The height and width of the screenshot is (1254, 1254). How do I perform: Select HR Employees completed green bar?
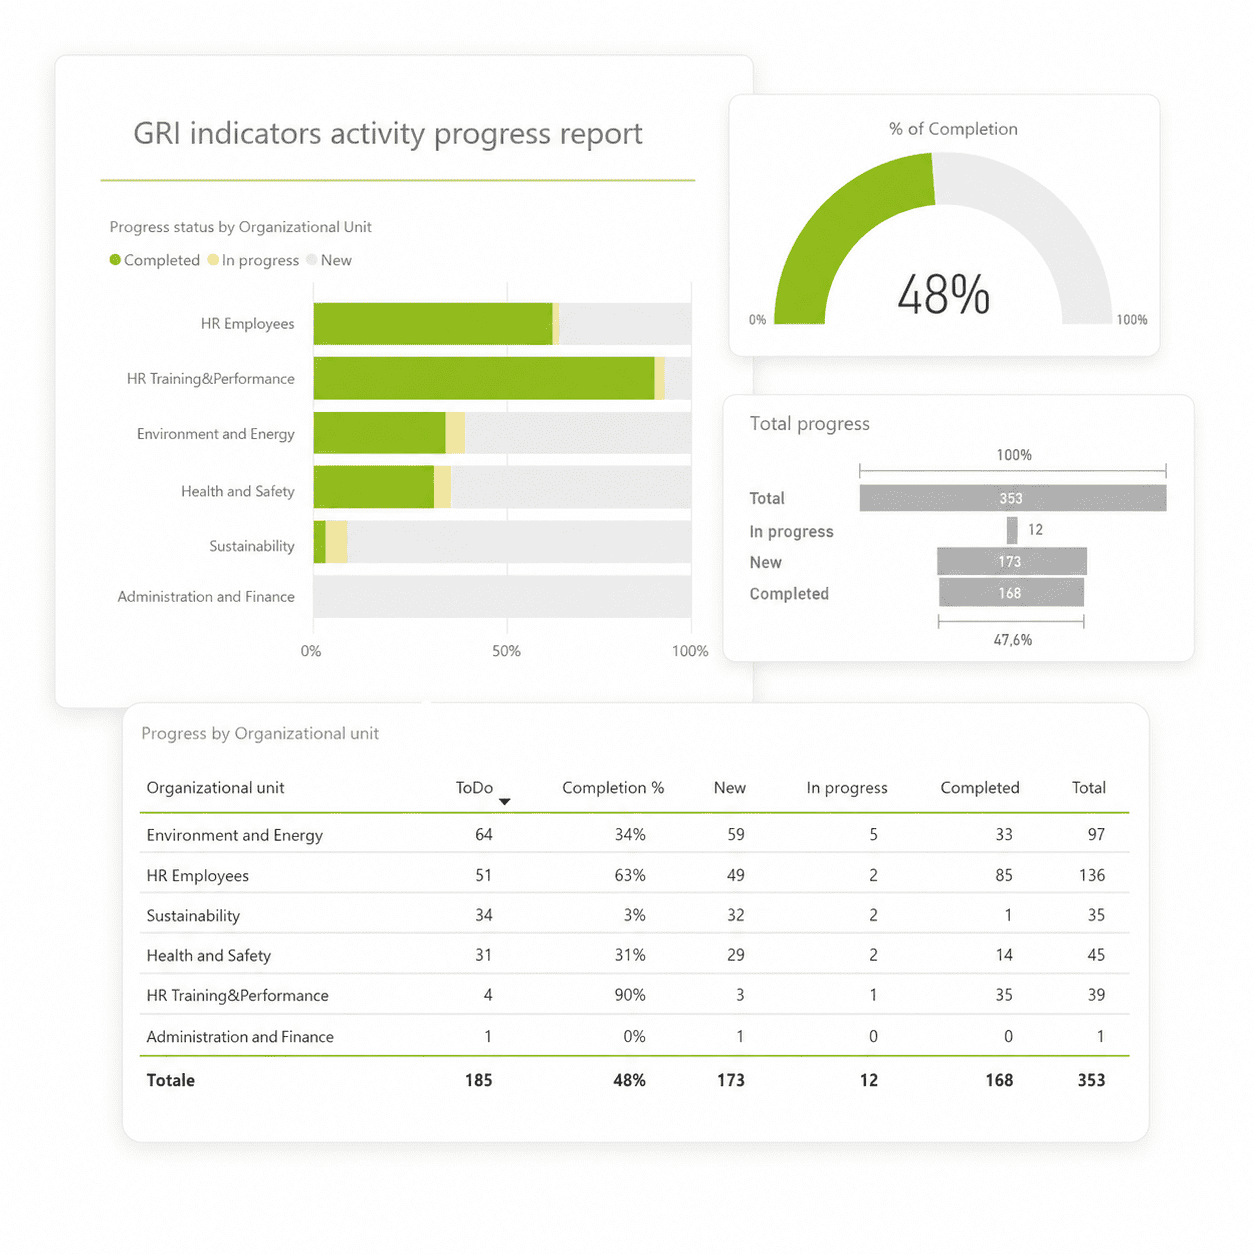(433, 324)
